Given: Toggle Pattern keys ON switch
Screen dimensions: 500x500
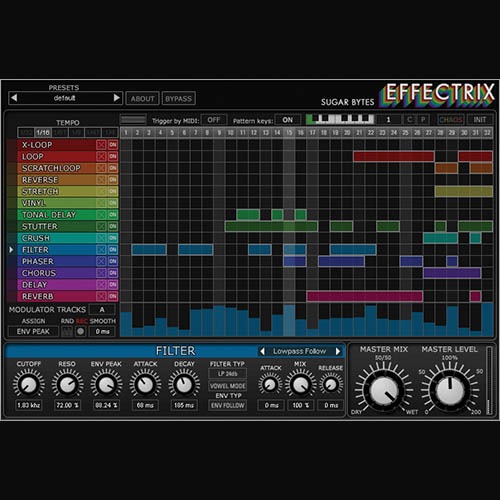Looking at the screenshot, I should pos(287,120).
